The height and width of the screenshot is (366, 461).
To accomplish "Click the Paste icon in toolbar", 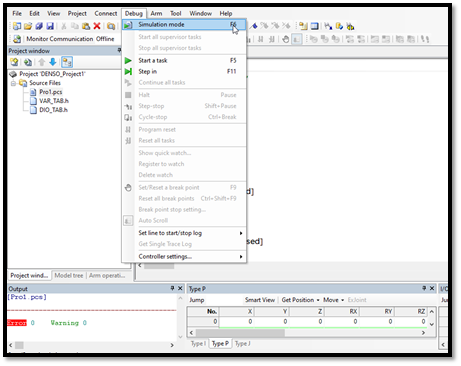I will pos(86,26).
